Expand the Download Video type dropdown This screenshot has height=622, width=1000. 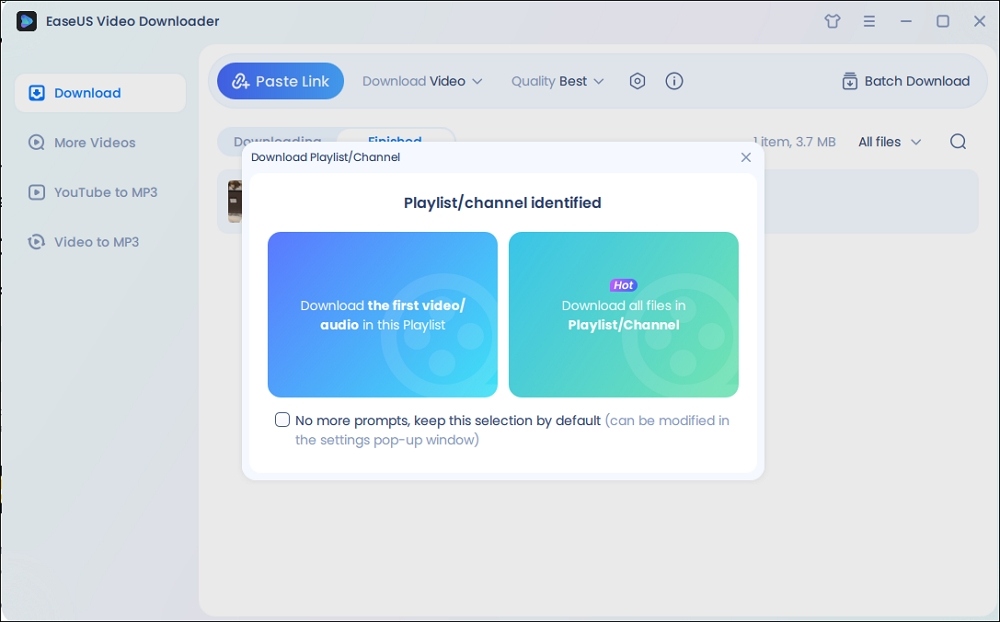[x=422, y=81]
